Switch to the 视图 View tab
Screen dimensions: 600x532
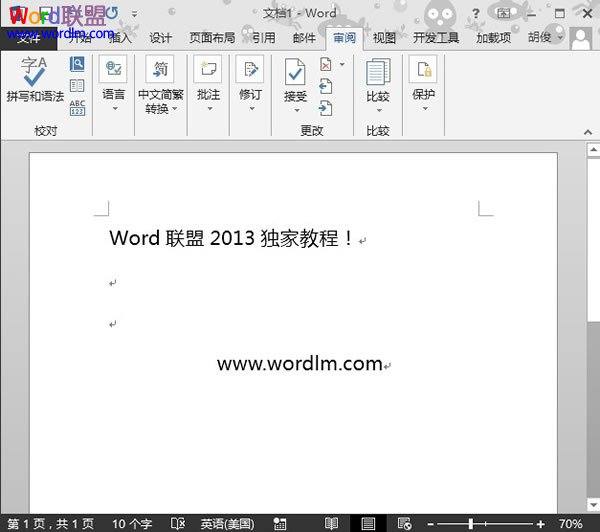(x=385, y=38)
